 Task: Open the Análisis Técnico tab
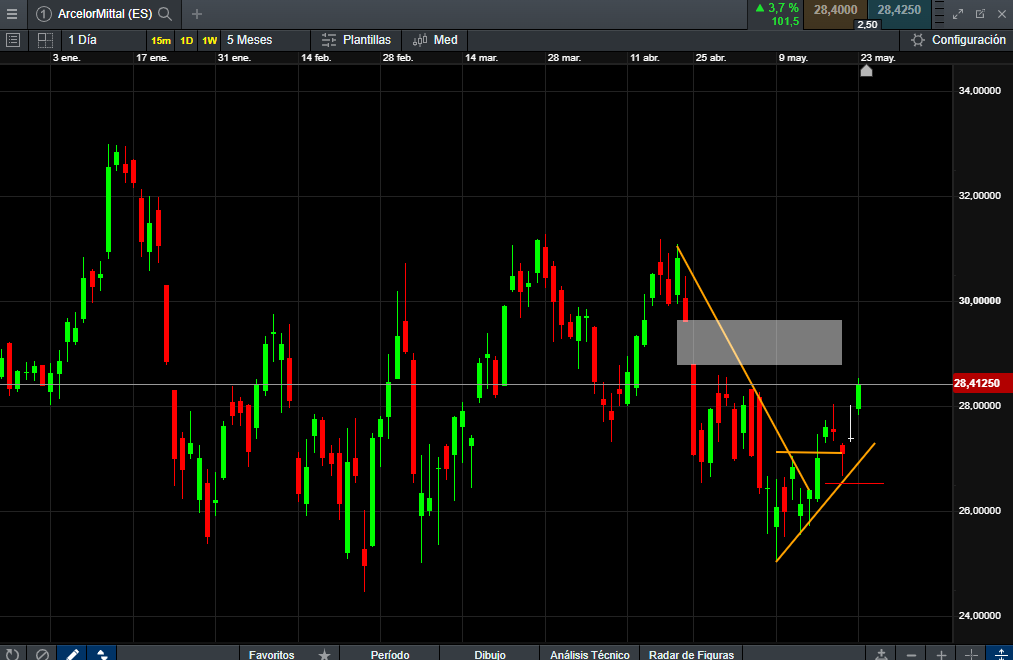tap(590, 654)
